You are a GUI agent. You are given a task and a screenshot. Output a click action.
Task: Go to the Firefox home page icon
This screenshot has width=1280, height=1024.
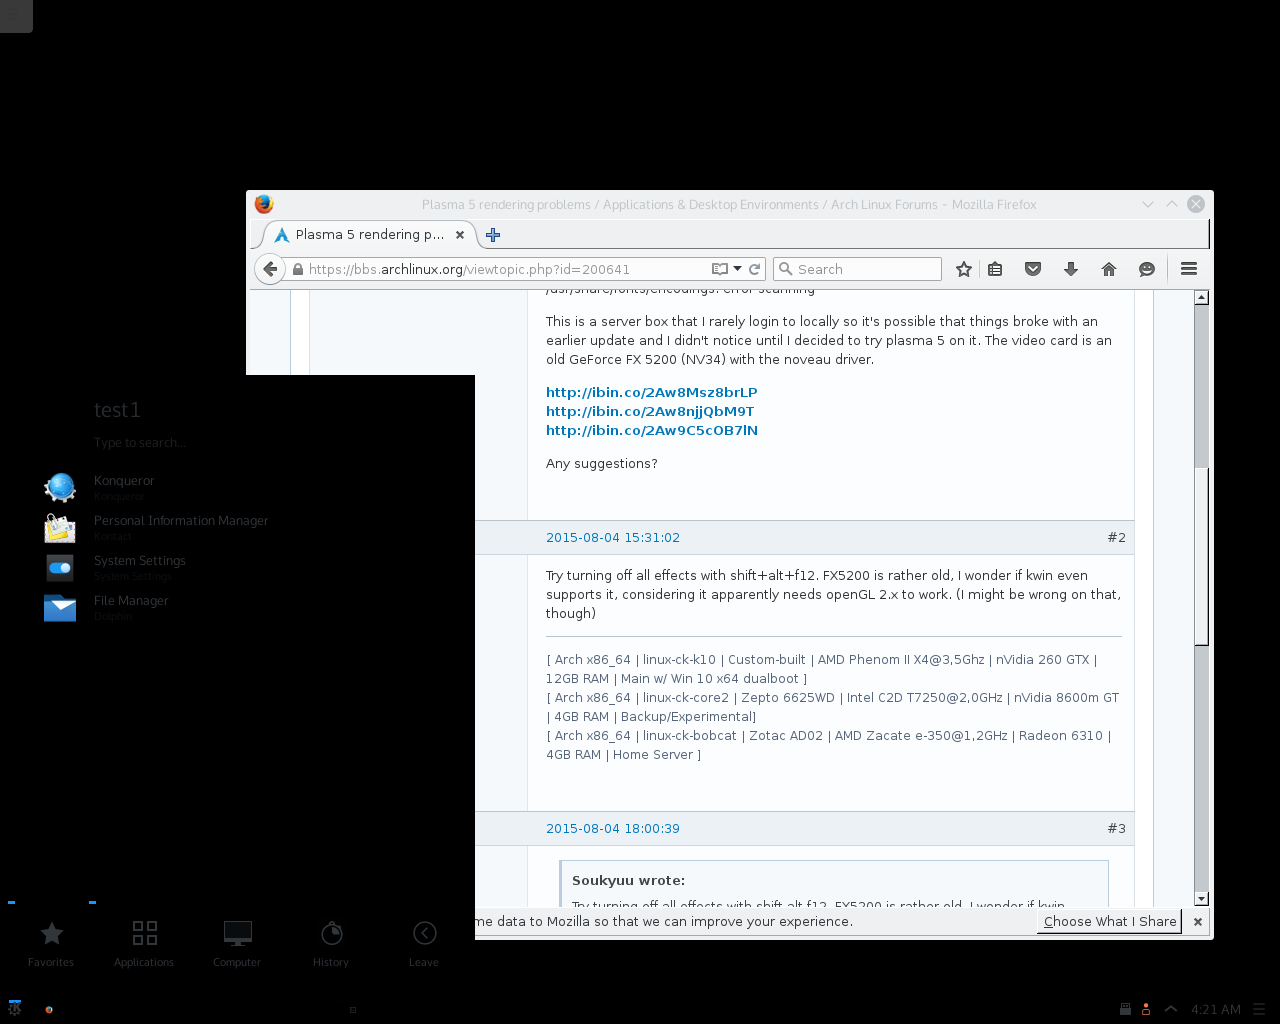coord(1109,269)
